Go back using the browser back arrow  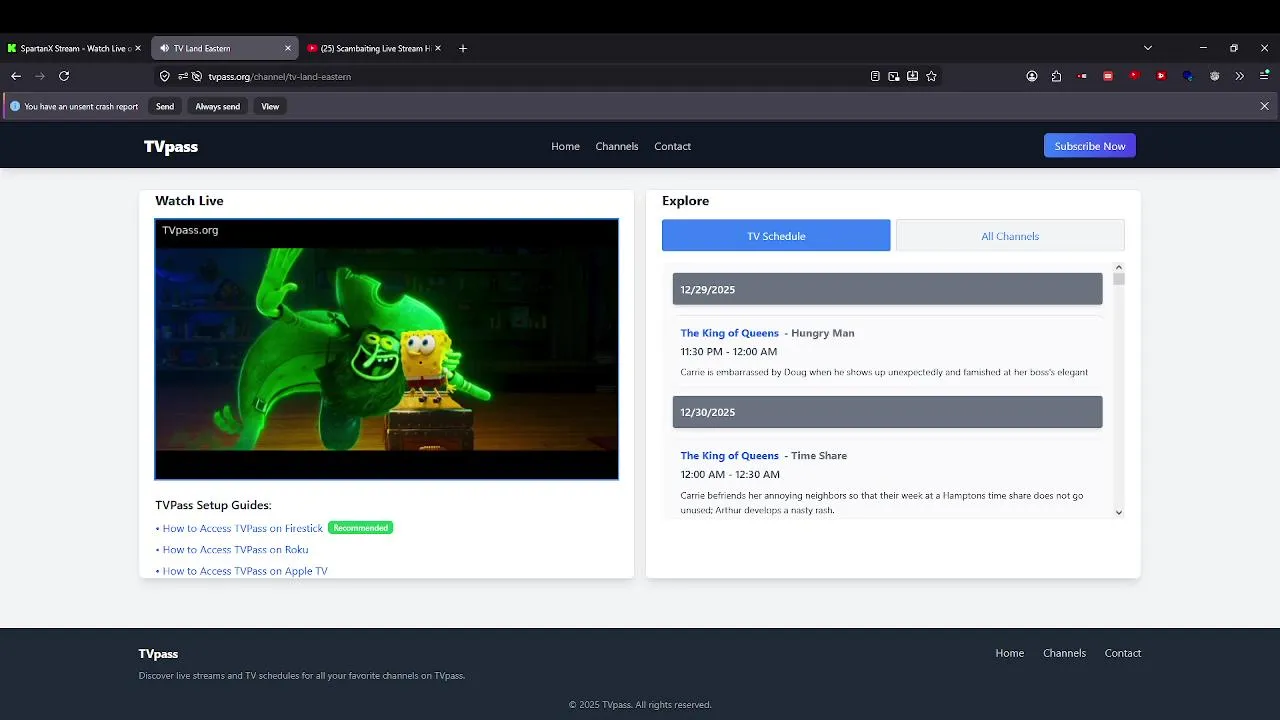pos(16,76)
